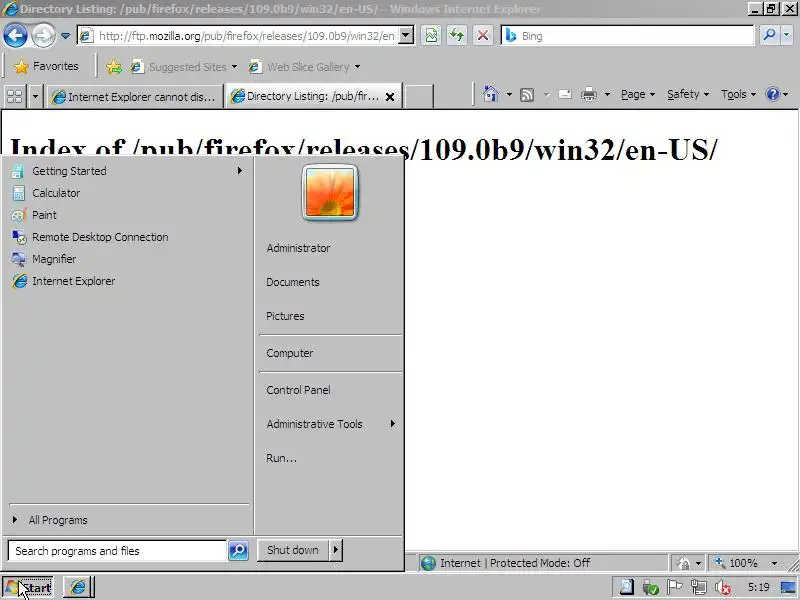
Task: Open Internet Explorer from Start menu
Action: pos(127,281)
